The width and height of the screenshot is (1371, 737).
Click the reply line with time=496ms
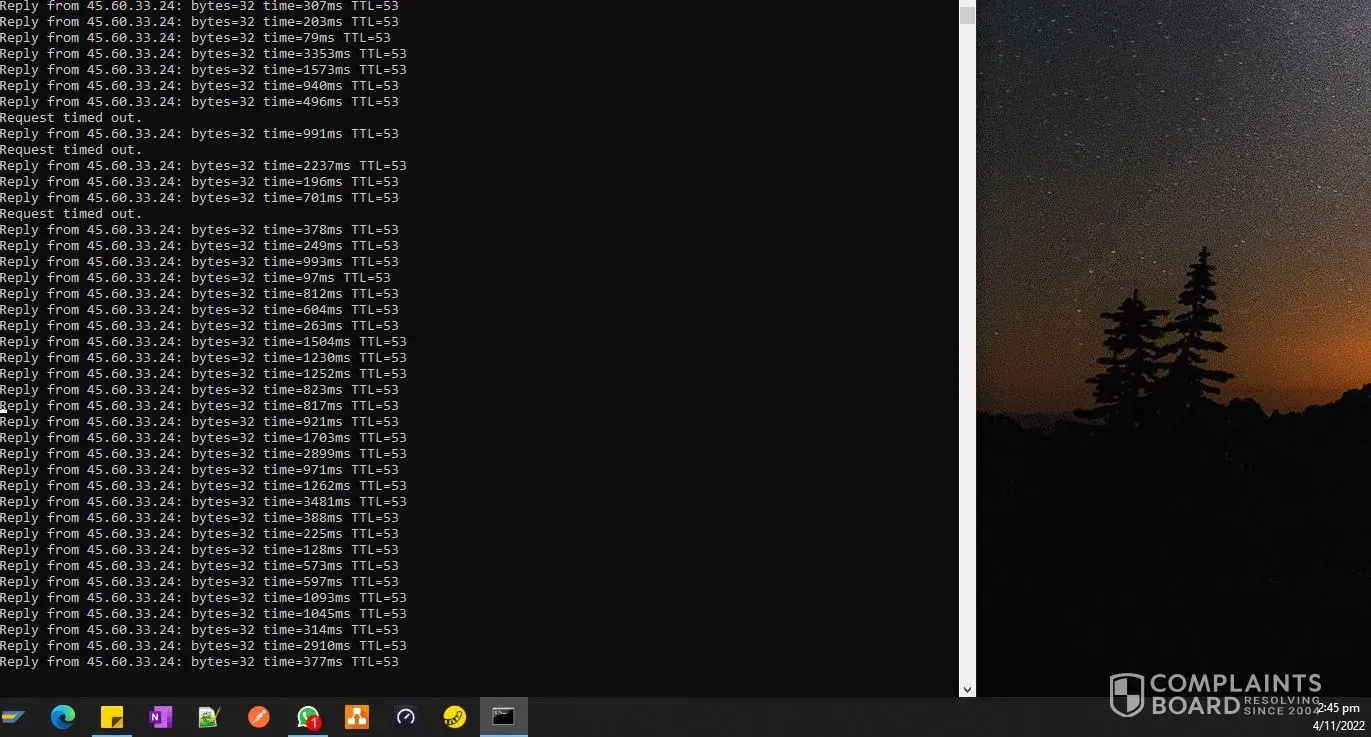tap(199, 102)
